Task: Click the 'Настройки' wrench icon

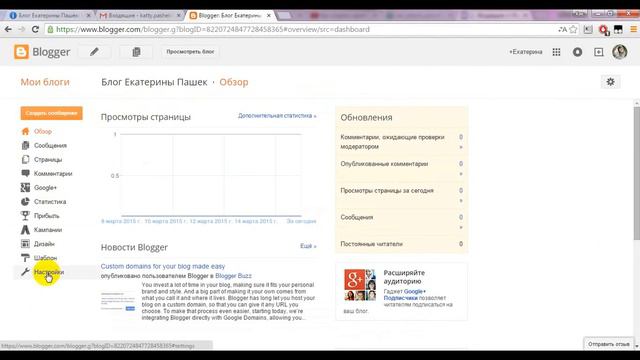Action: point(25,272)
